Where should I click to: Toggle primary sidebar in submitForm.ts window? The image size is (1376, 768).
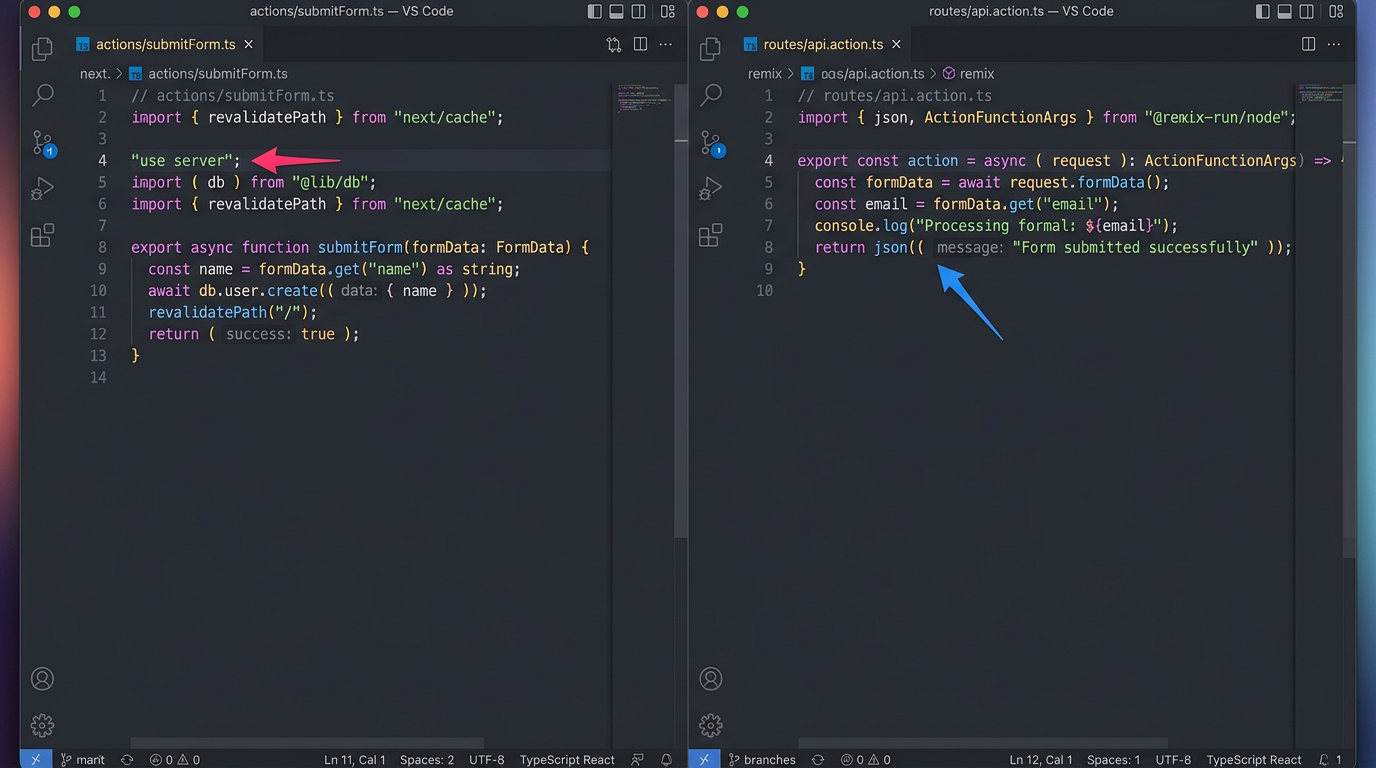click(595, 12)
